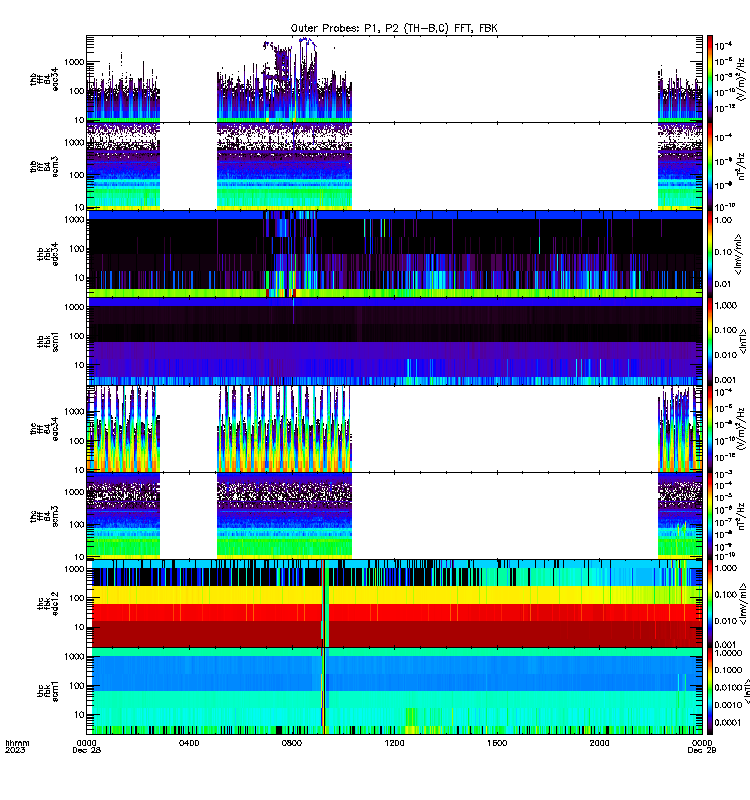The height and width of the screenshot is (800, 750).
Task: Click the color bar beside thc fbk edc12 panel
Action: [x=710, y=603]
